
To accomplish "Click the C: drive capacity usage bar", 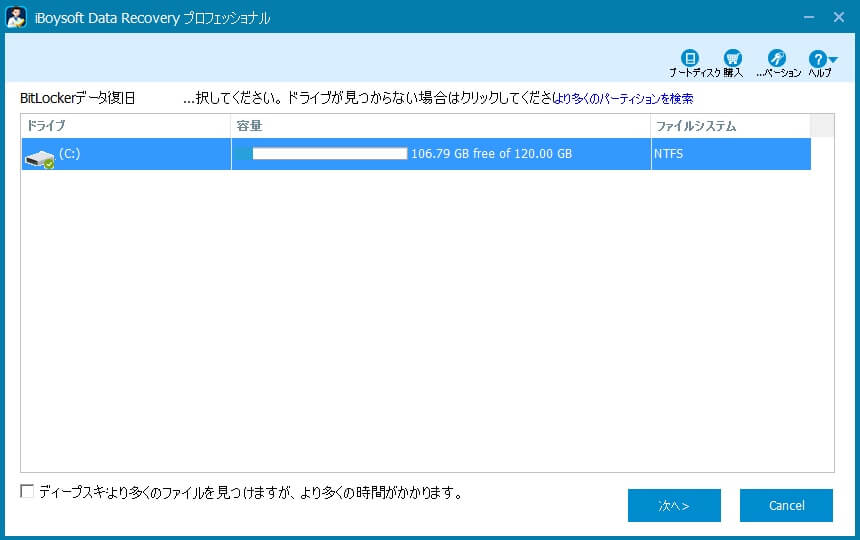I will pos(322,154).
